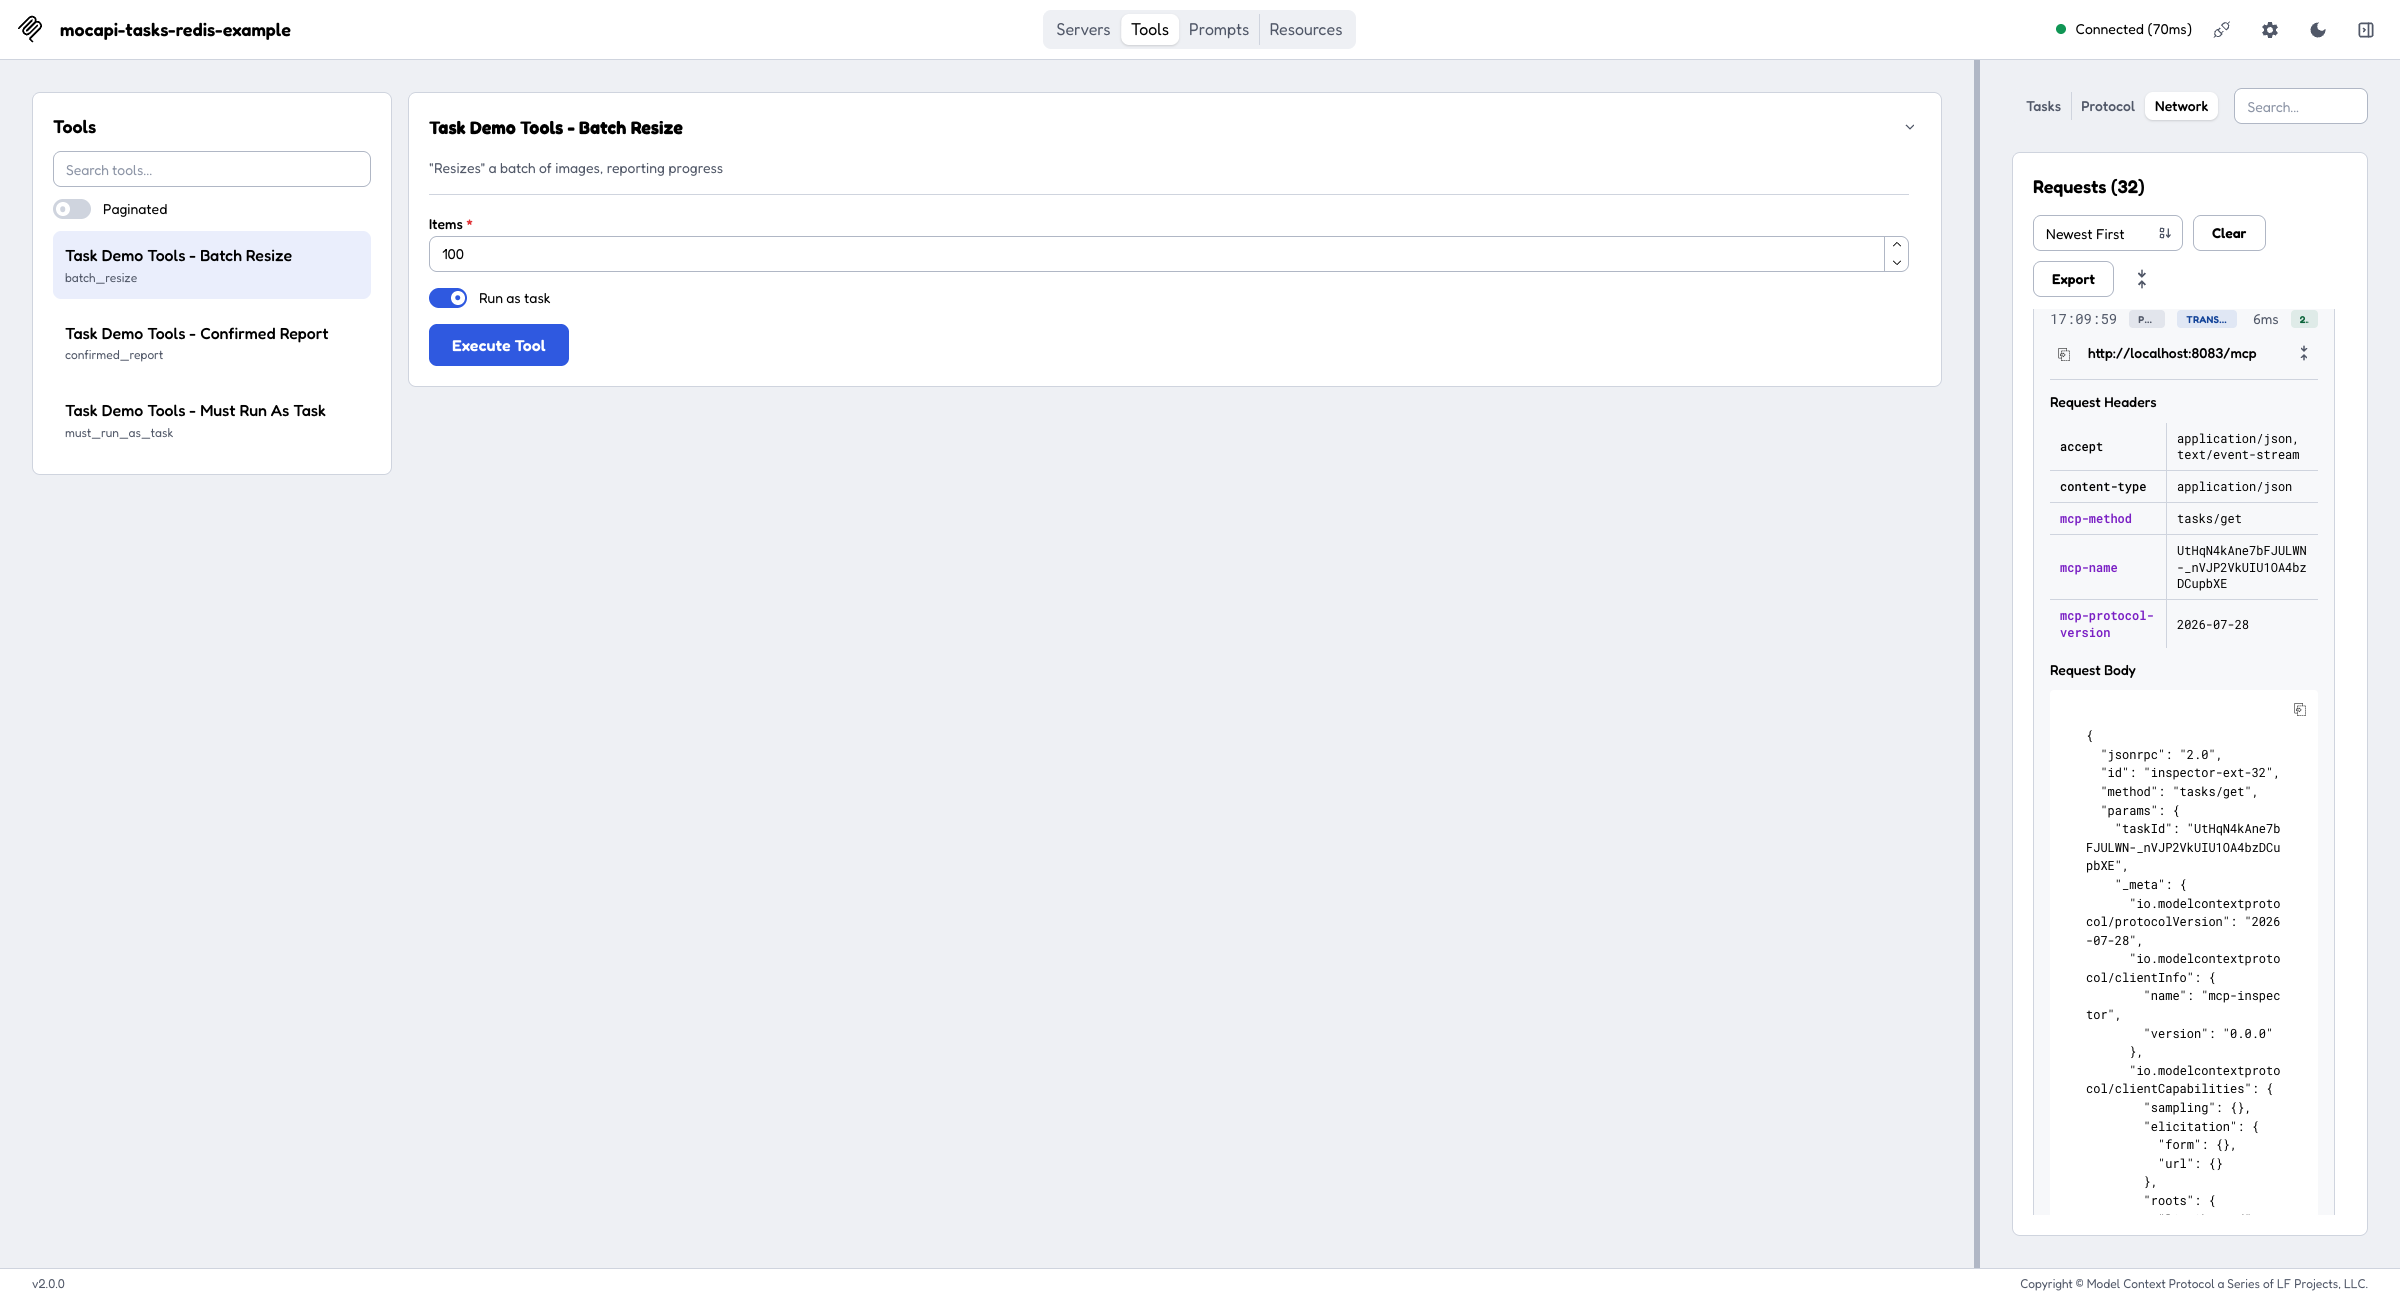Click the mcp-name header label
The width and height of the screenshot is (2400, 1300).
click(2088, 568)
